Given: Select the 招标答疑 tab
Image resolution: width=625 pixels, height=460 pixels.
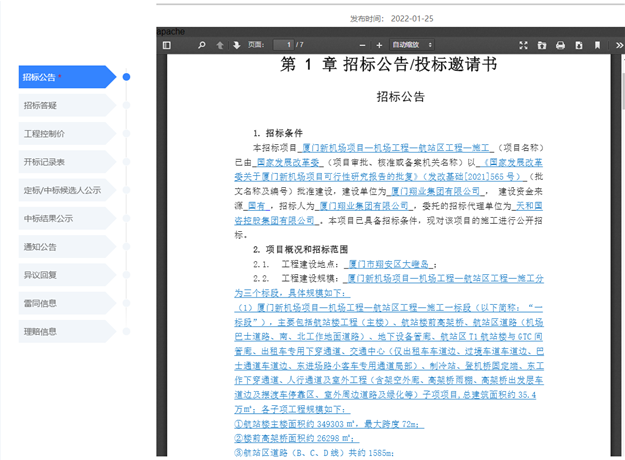Looking at the screenshot, I should coord(67,105).
